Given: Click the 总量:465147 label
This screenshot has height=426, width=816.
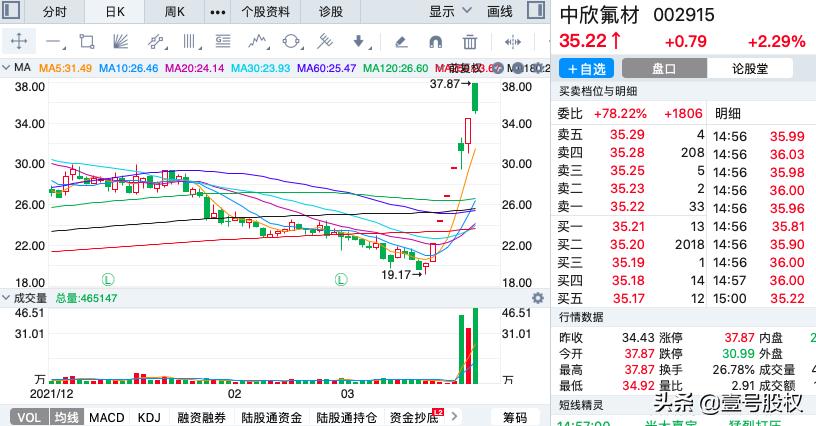Looking at the screenshot, I should 86,298.
